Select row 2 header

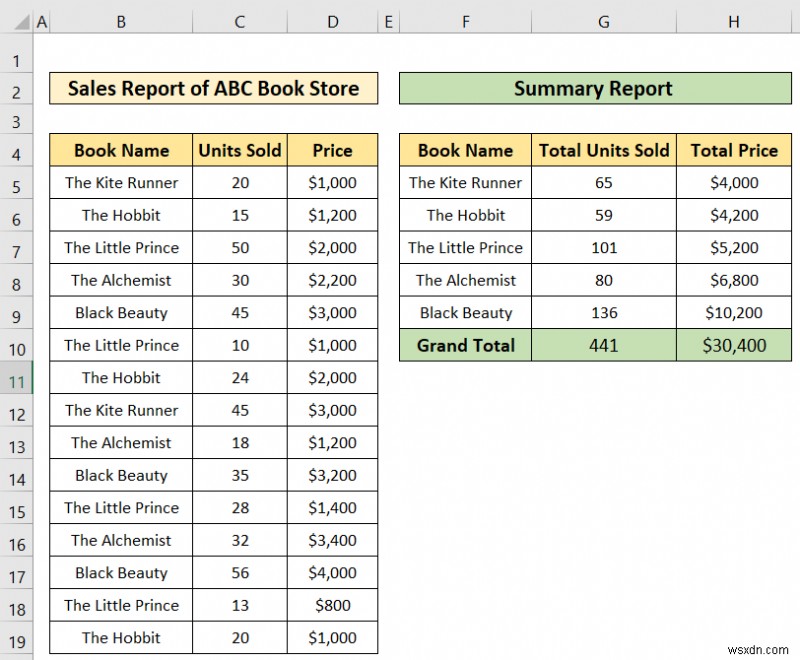[18, 89]
